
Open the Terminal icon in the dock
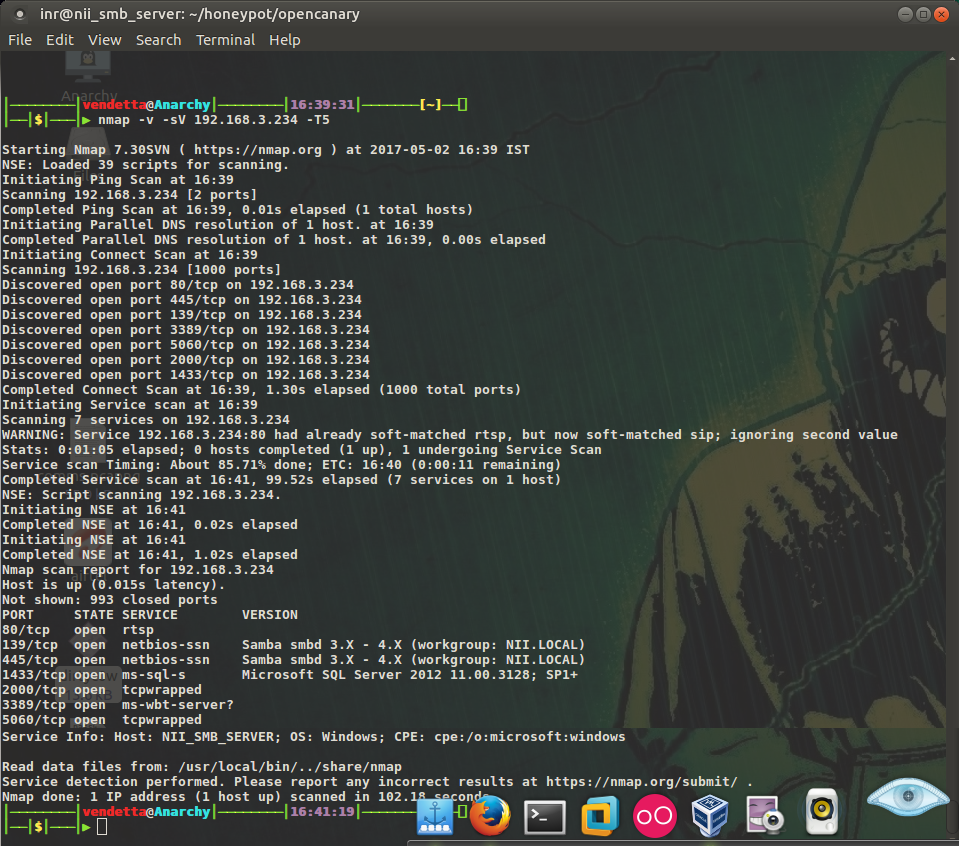544,817
